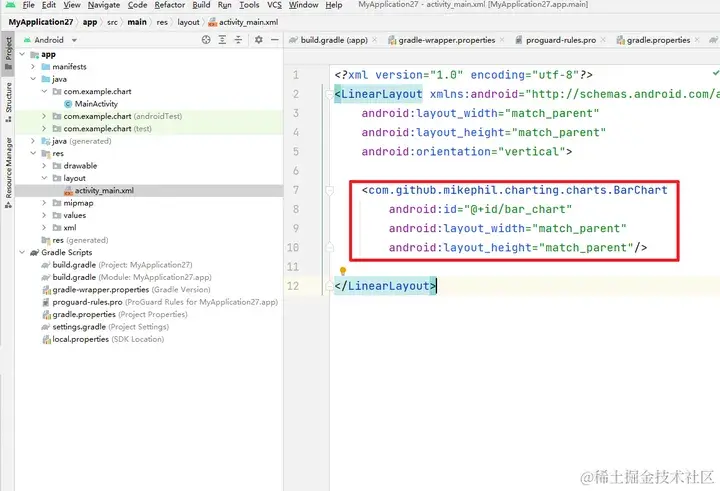
Task: Open the VCS menu
Action: click(274, 5)
